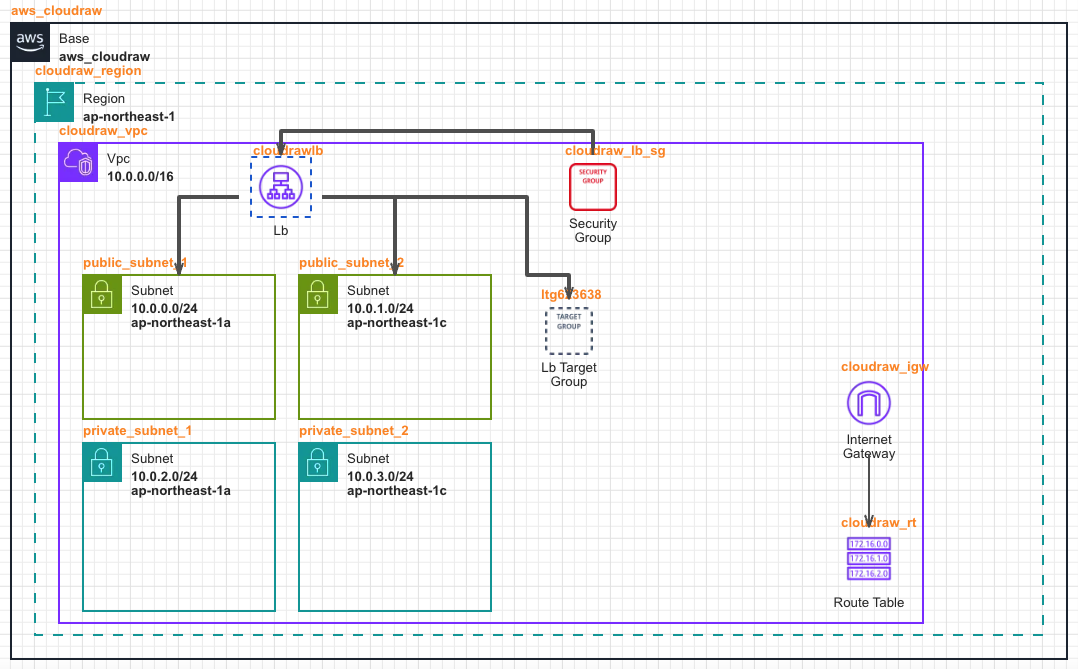Click the public_subnet_1 lock icon

[102, 294]
